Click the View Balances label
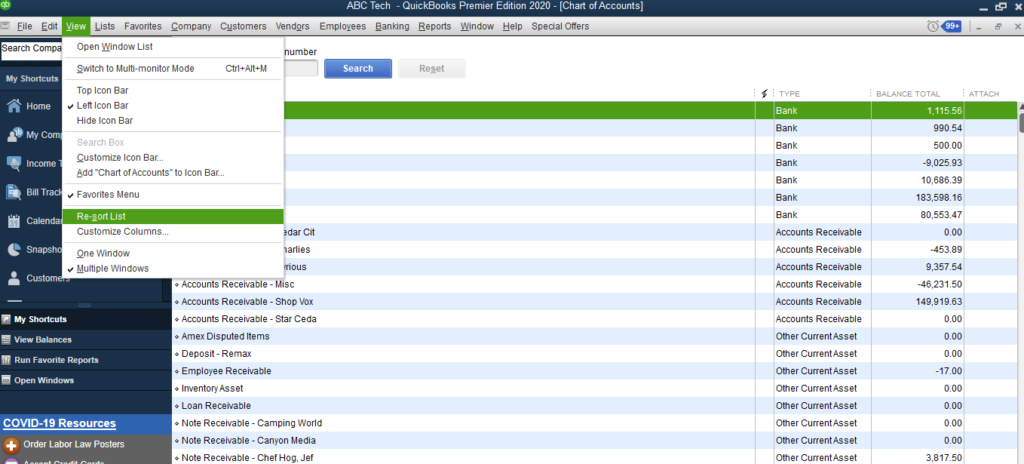 pyautogui.click(x=43, y=340)
